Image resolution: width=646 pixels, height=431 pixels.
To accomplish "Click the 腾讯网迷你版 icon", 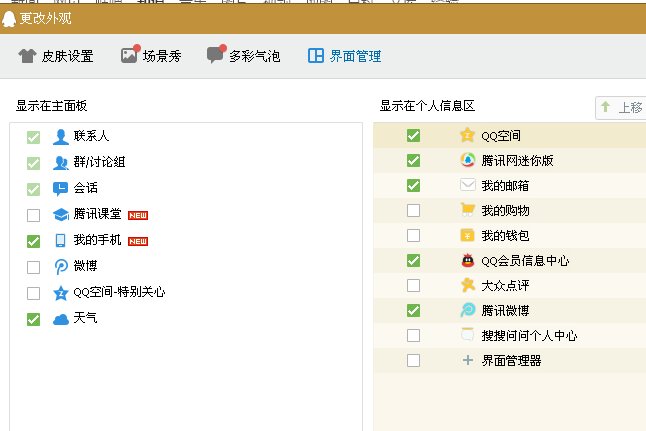I will point(467,160).
